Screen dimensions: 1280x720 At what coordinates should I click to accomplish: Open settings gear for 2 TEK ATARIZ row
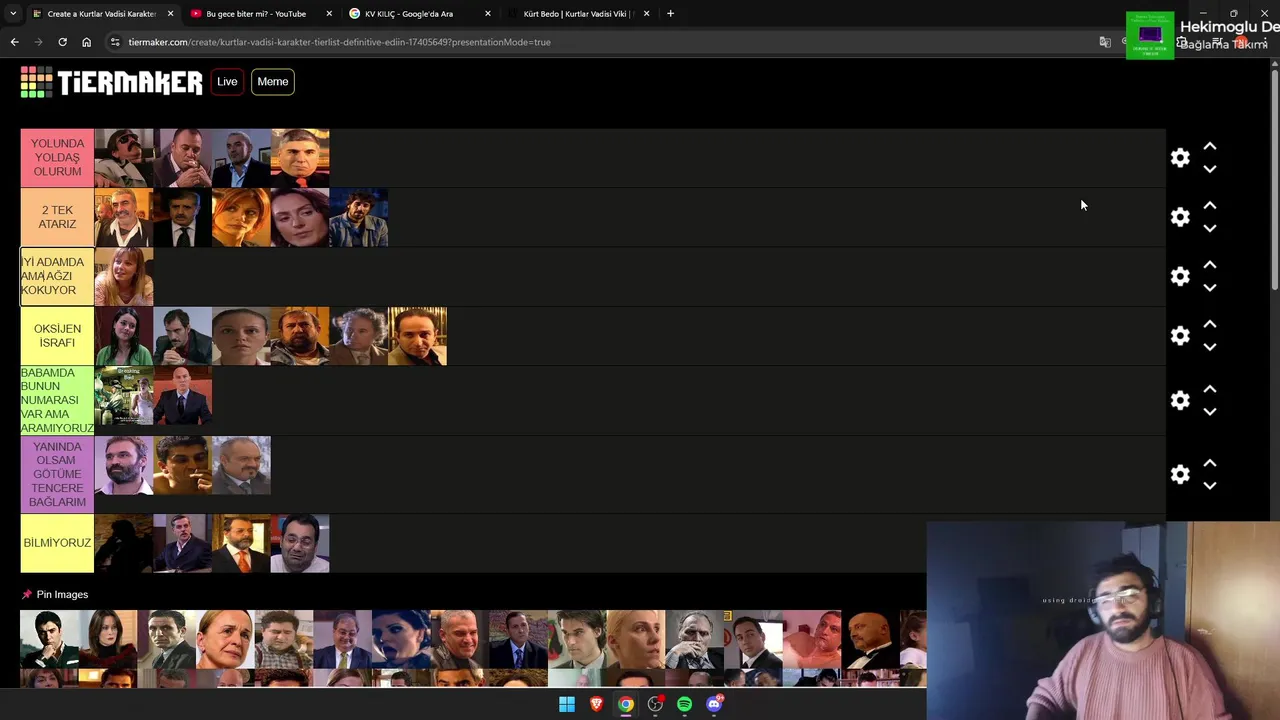[1180, 217]
